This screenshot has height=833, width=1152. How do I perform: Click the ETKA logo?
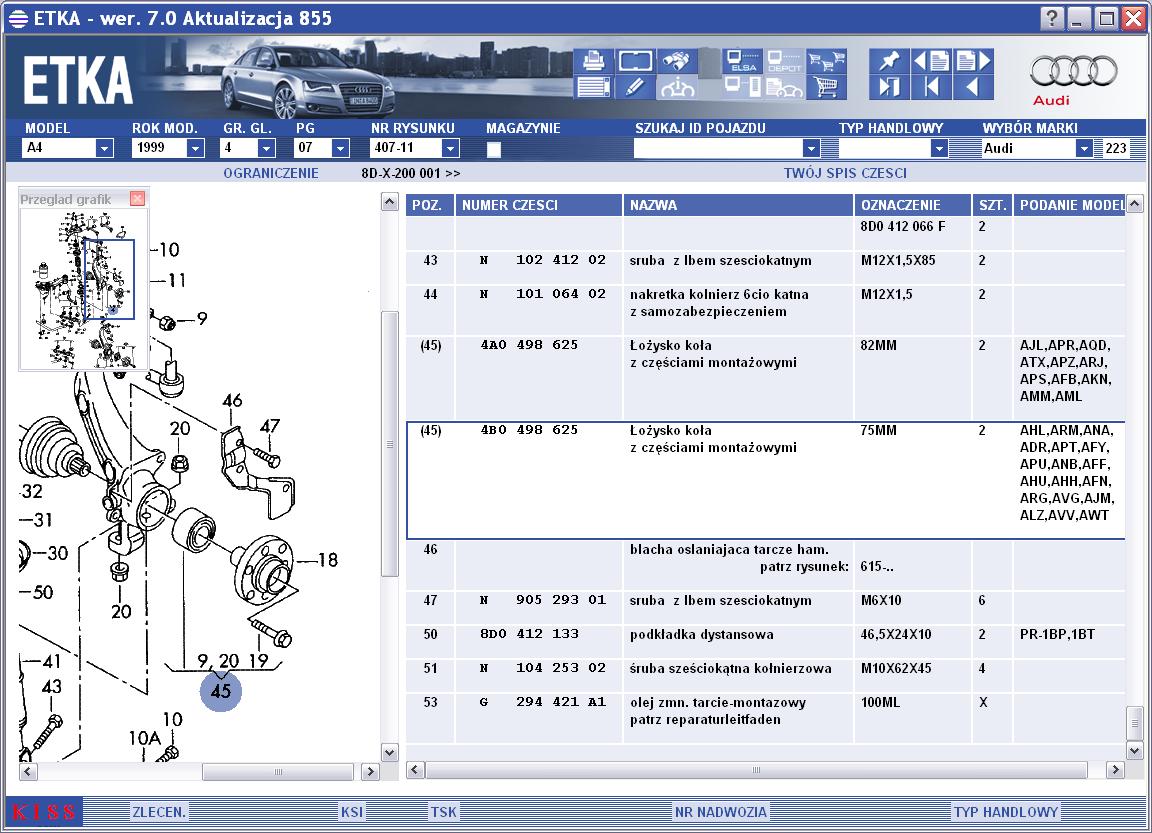(78, 81)
